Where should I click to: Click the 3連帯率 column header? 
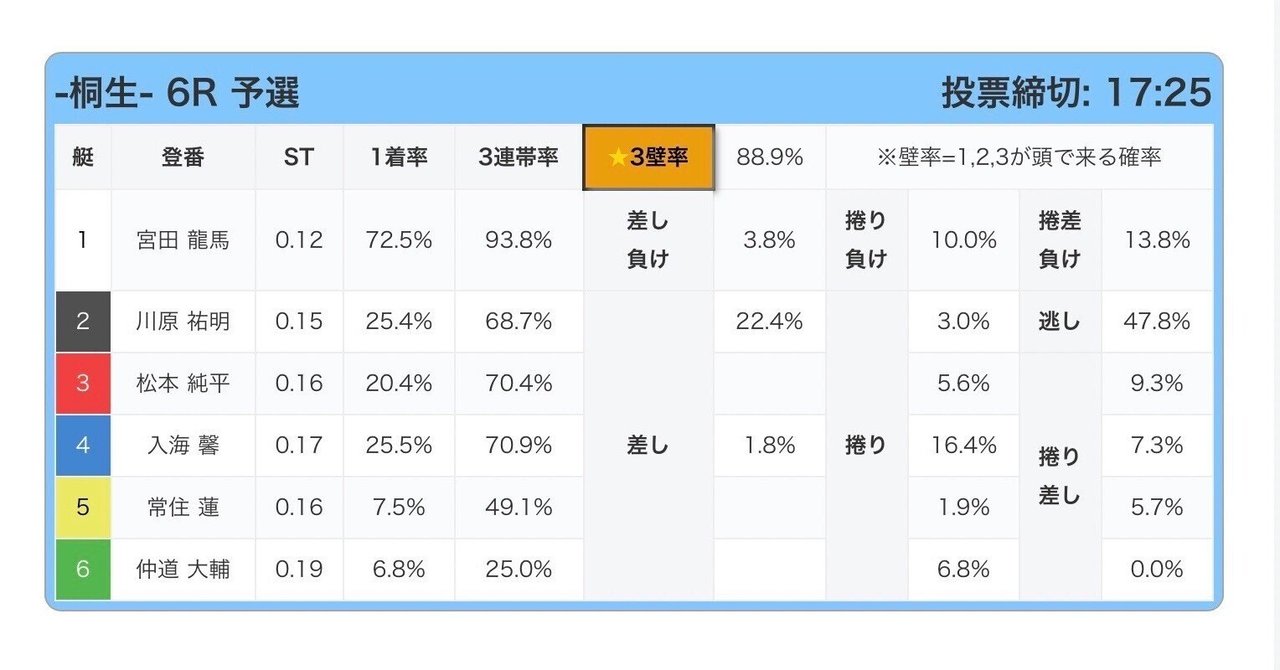[x=518, y=157]
